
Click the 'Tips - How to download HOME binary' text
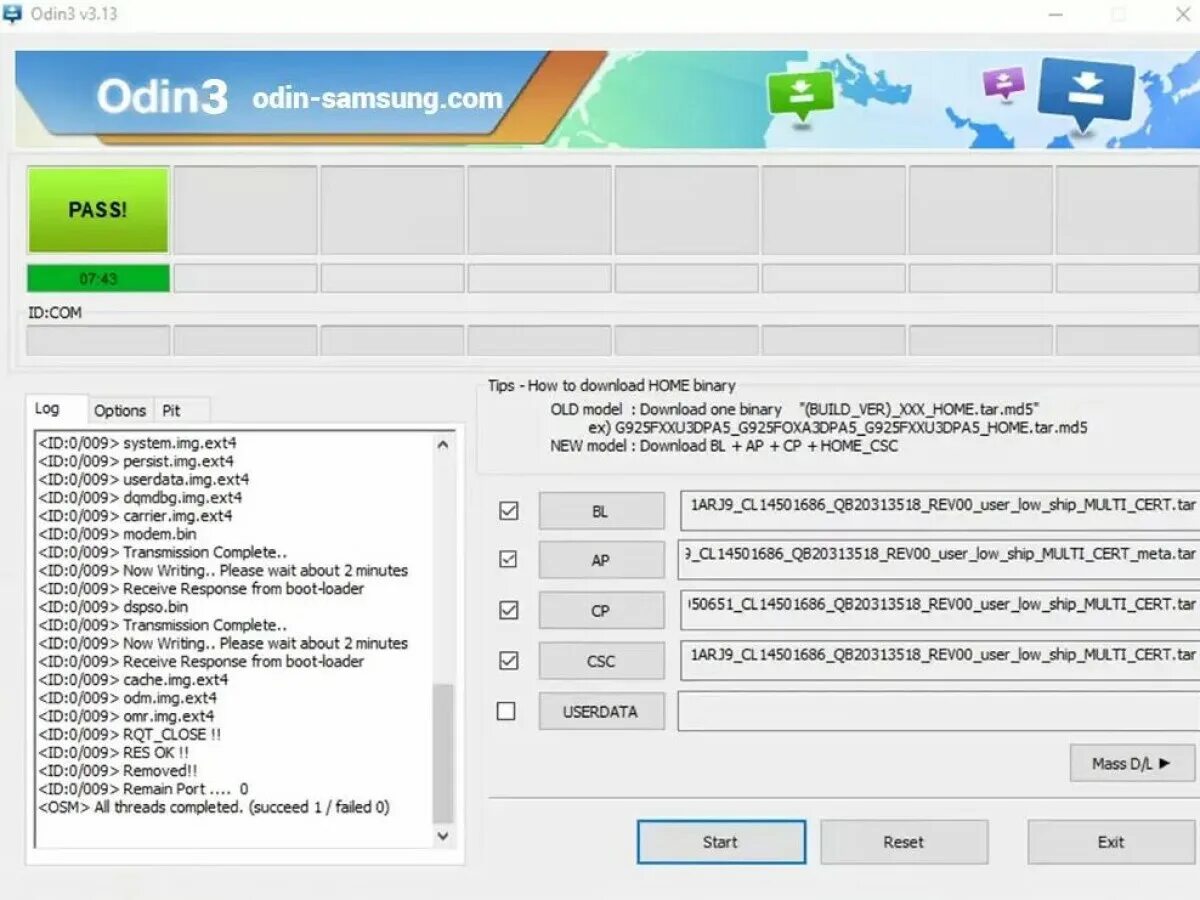click(611, 385)
